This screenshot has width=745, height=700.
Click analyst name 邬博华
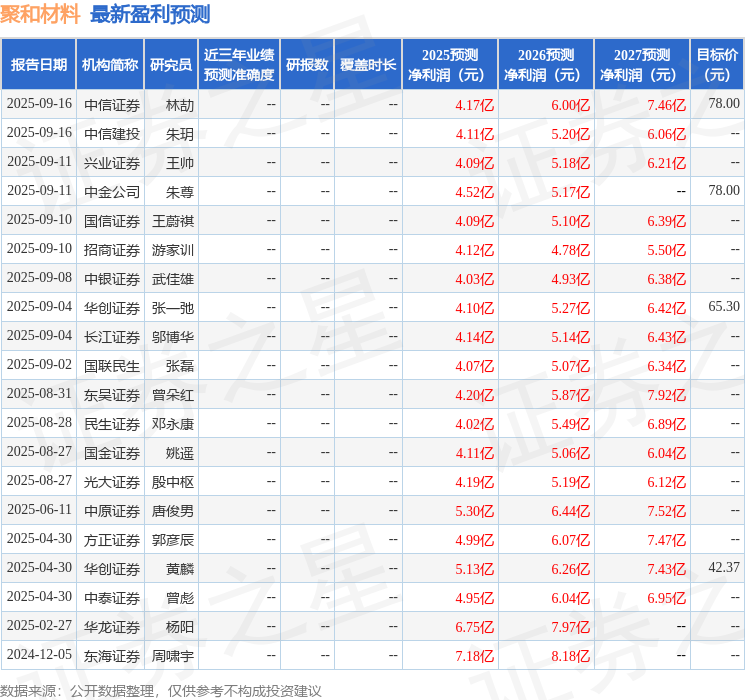173,337
